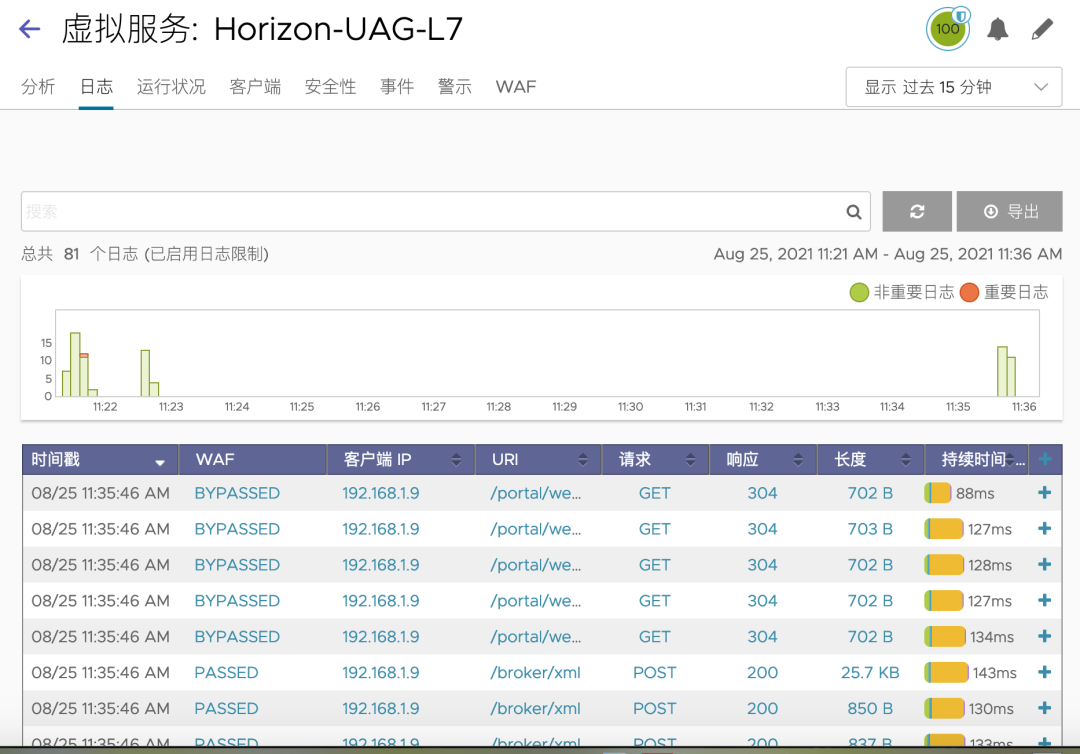Expand the 134ms log row plus icon

coord(1044,636)
